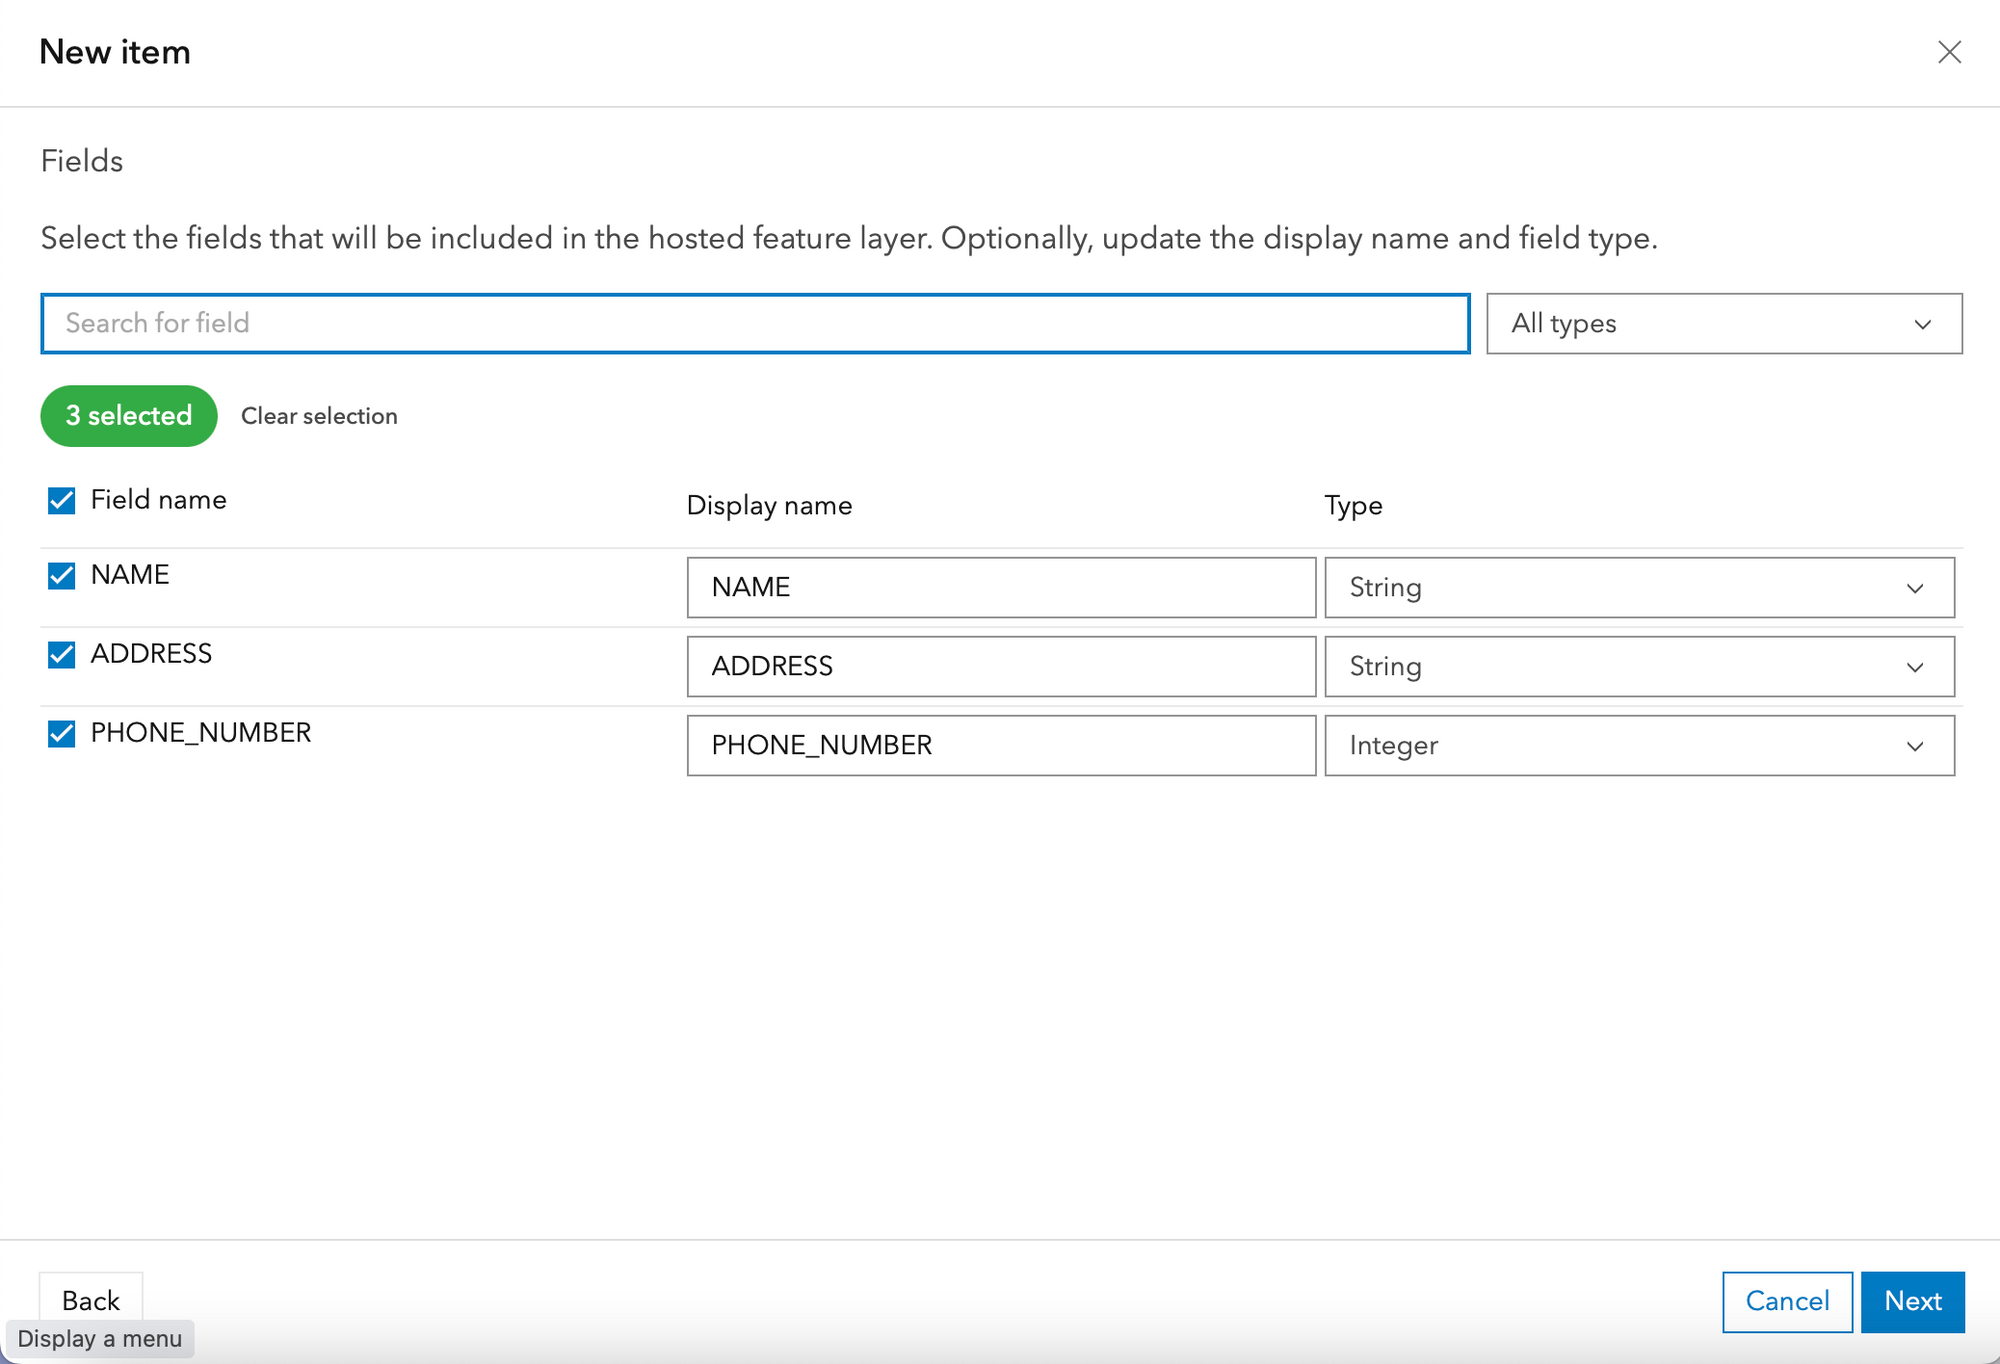
Task: Cancel the new item creation
Action: [x=1786, y=1301]
